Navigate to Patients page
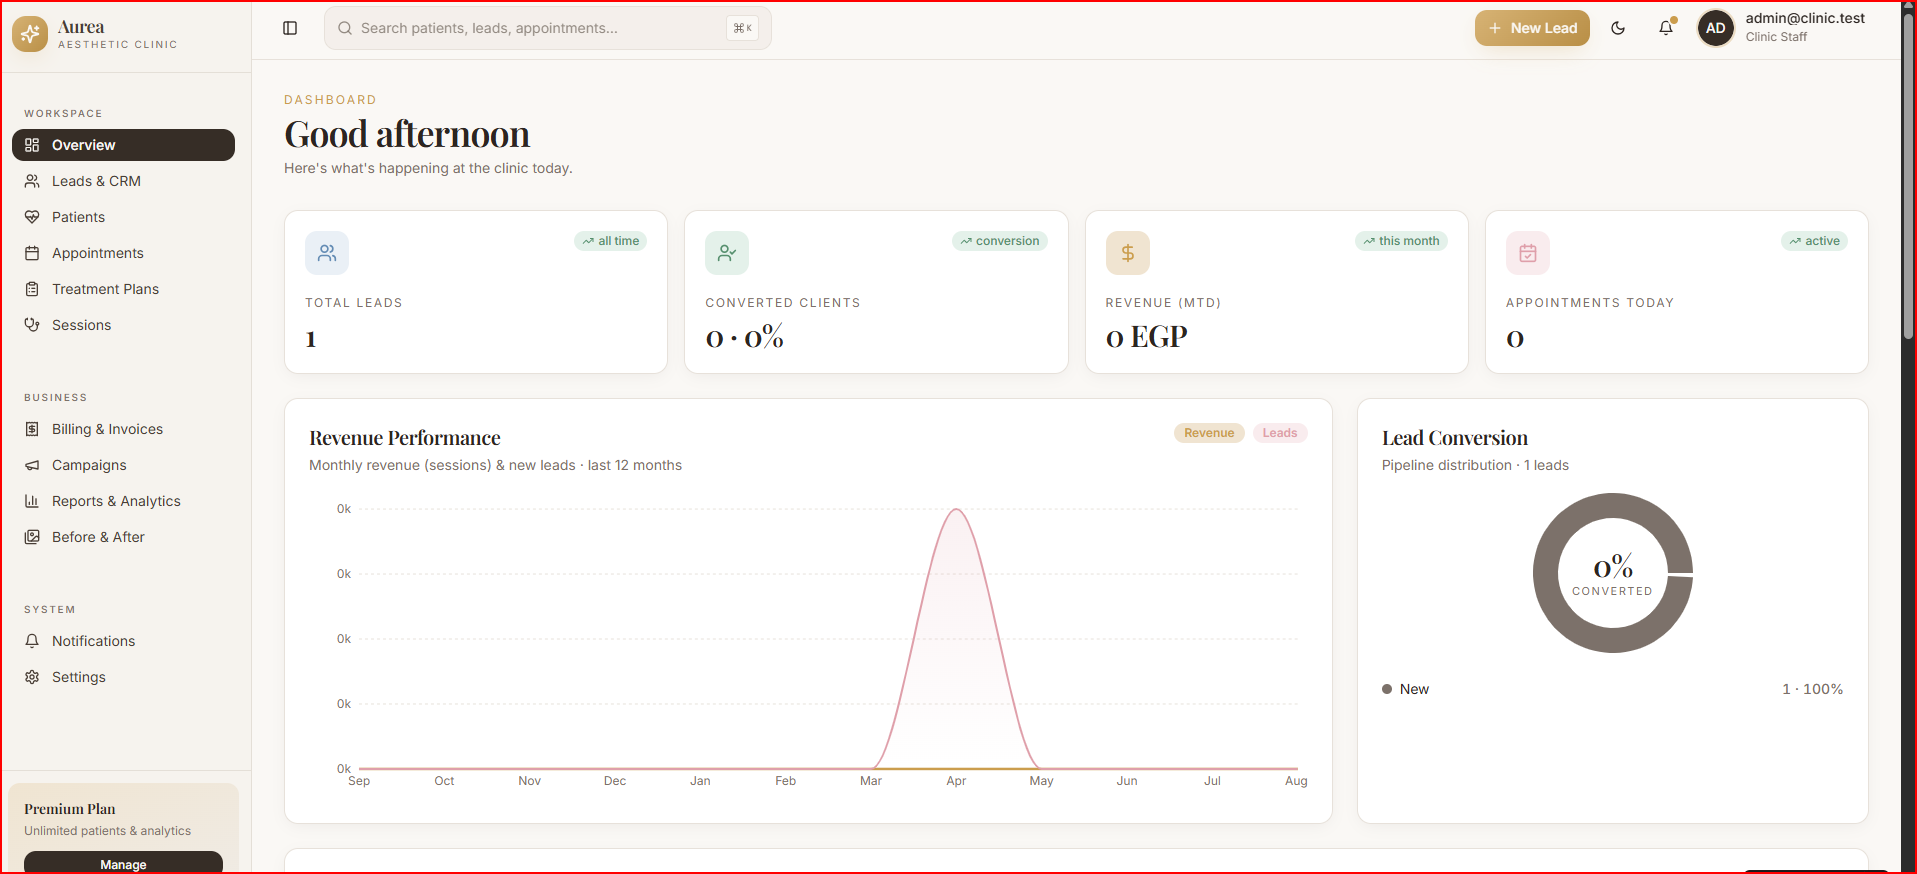Image resolution: width=1917 pixels, height=874 pixels. [123, 217]
